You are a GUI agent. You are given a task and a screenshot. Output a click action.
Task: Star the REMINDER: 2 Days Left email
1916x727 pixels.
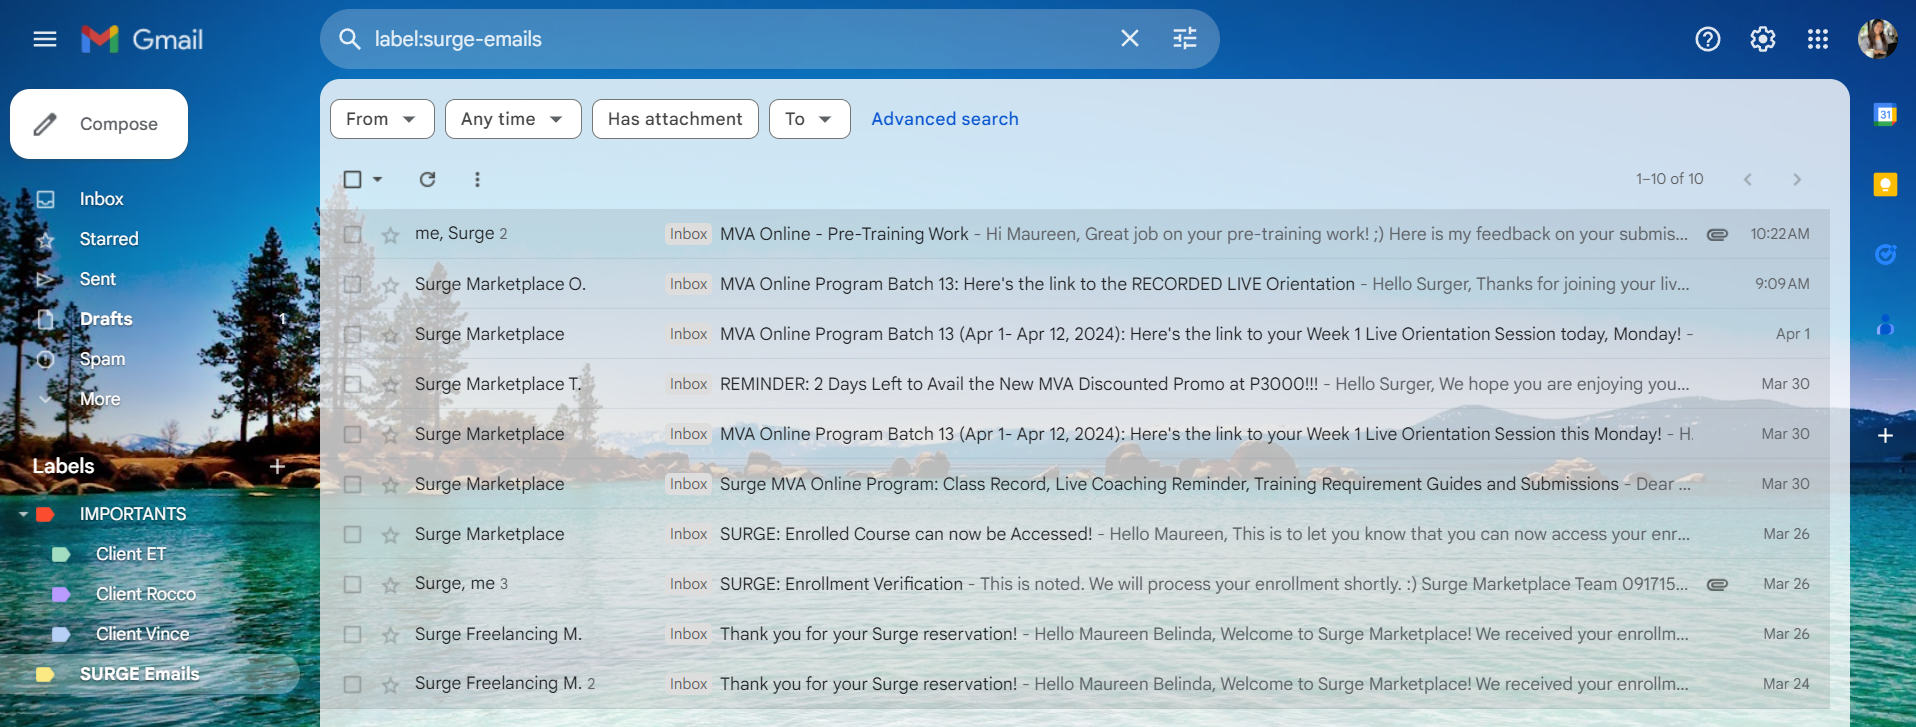pyautogui.click(x=390, y=385)
